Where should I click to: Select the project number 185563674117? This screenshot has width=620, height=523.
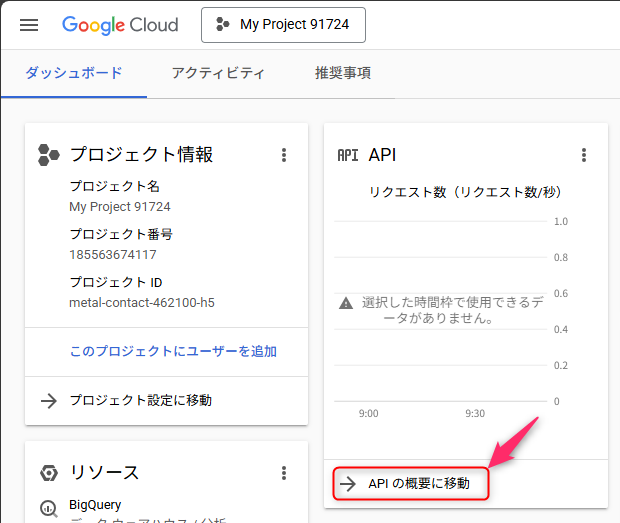(113, 255)
